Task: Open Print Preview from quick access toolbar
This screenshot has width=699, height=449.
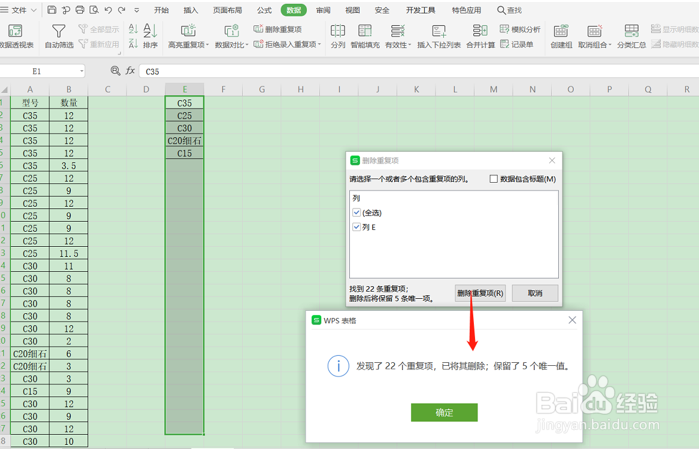Action: (x=94, y=10)
